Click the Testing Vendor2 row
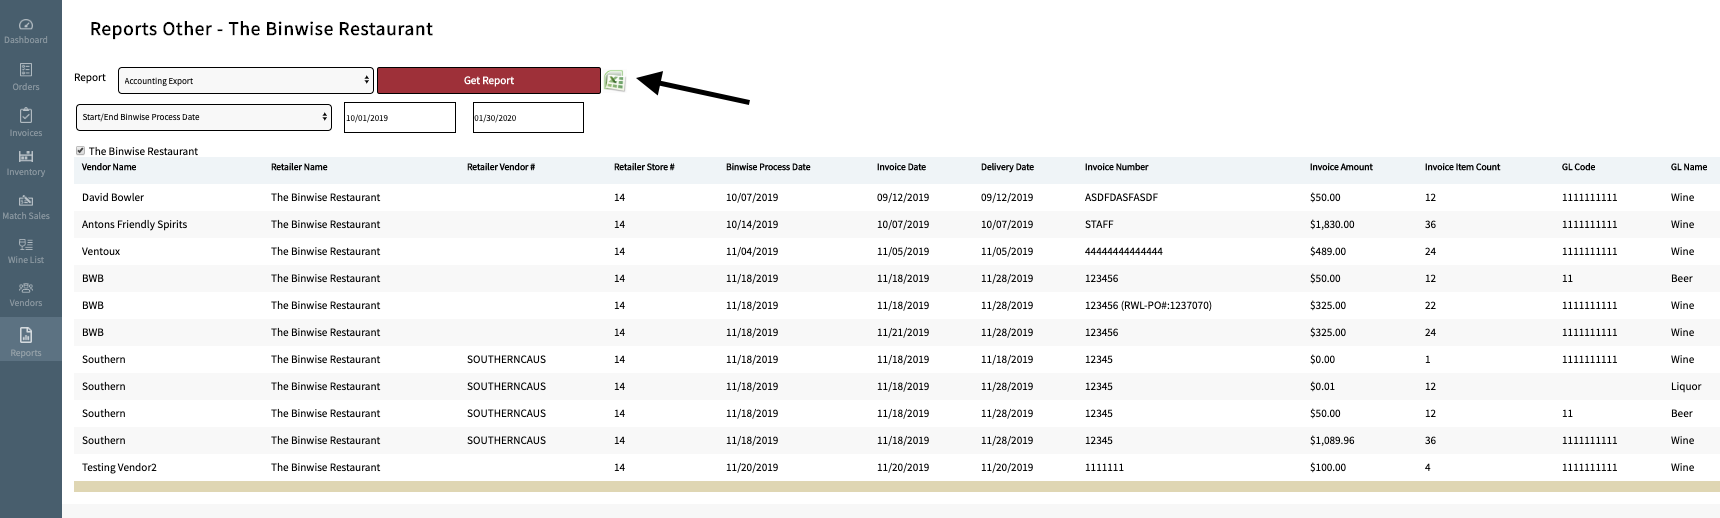This screenshot has width=1720, height=518. click(119, 468)
